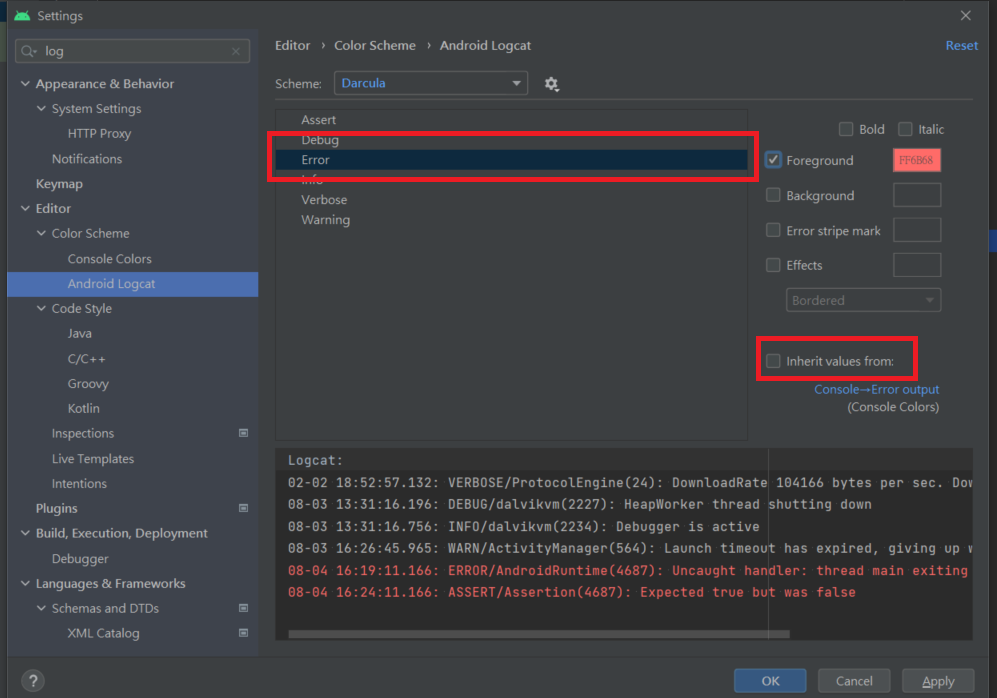Open Notifications settings page
This screenshot has width=997, height=698.
(87, 159)
